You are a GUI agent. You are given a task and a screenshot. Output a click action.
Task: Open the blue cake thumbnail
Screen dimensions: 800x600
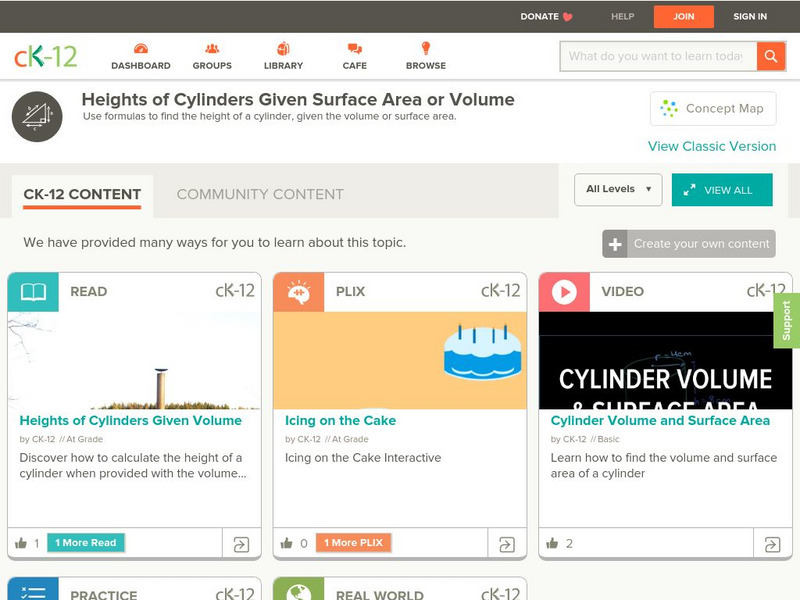click(400, 361)
